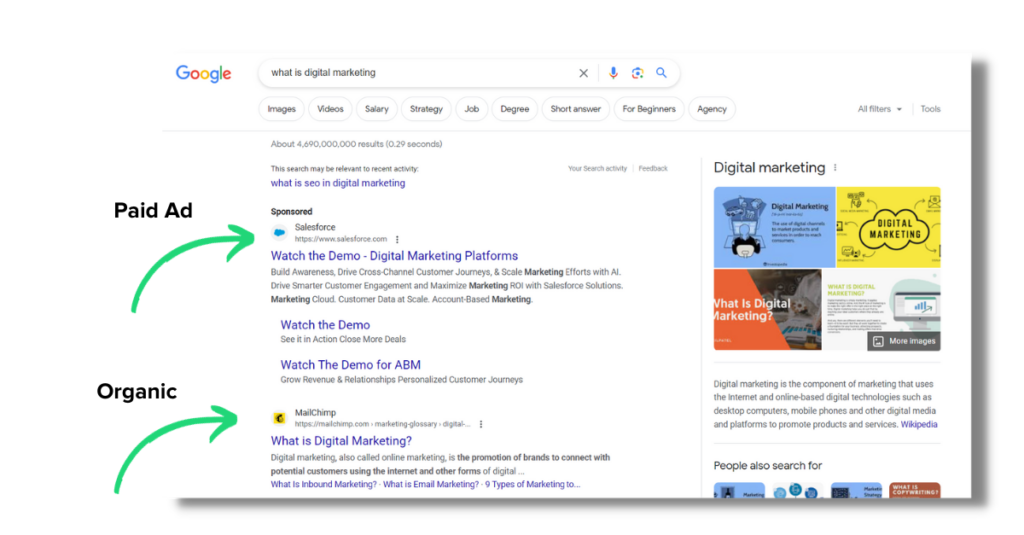
Task: Click the 'Digital marketing' panel title
Action: 769,168
